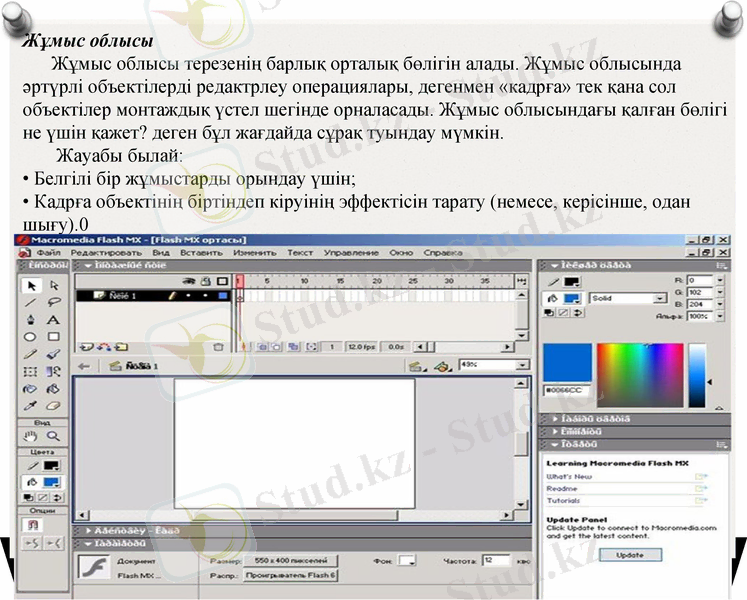The height and width of the screenshot is (600, 747).
Task: Click the Smooth option in toolbox
Action: click(x=32, y=543)
